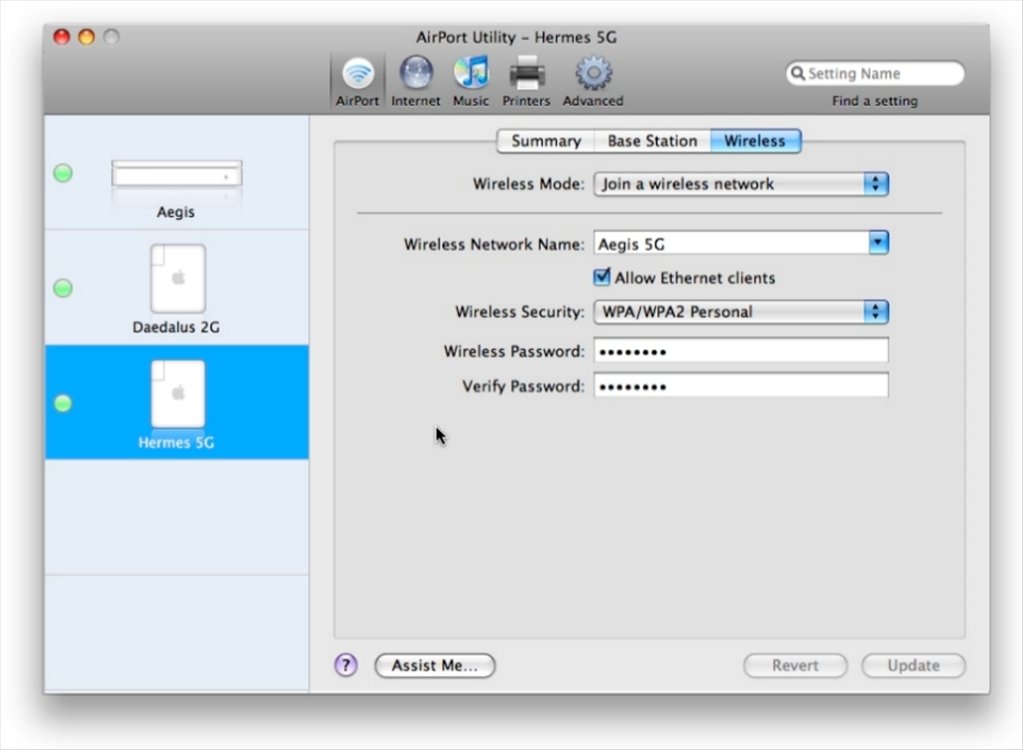Image resolution: width=1023 pixels, height=750 pixels.
Task: Click the Aegis device label
Action: 176,212
